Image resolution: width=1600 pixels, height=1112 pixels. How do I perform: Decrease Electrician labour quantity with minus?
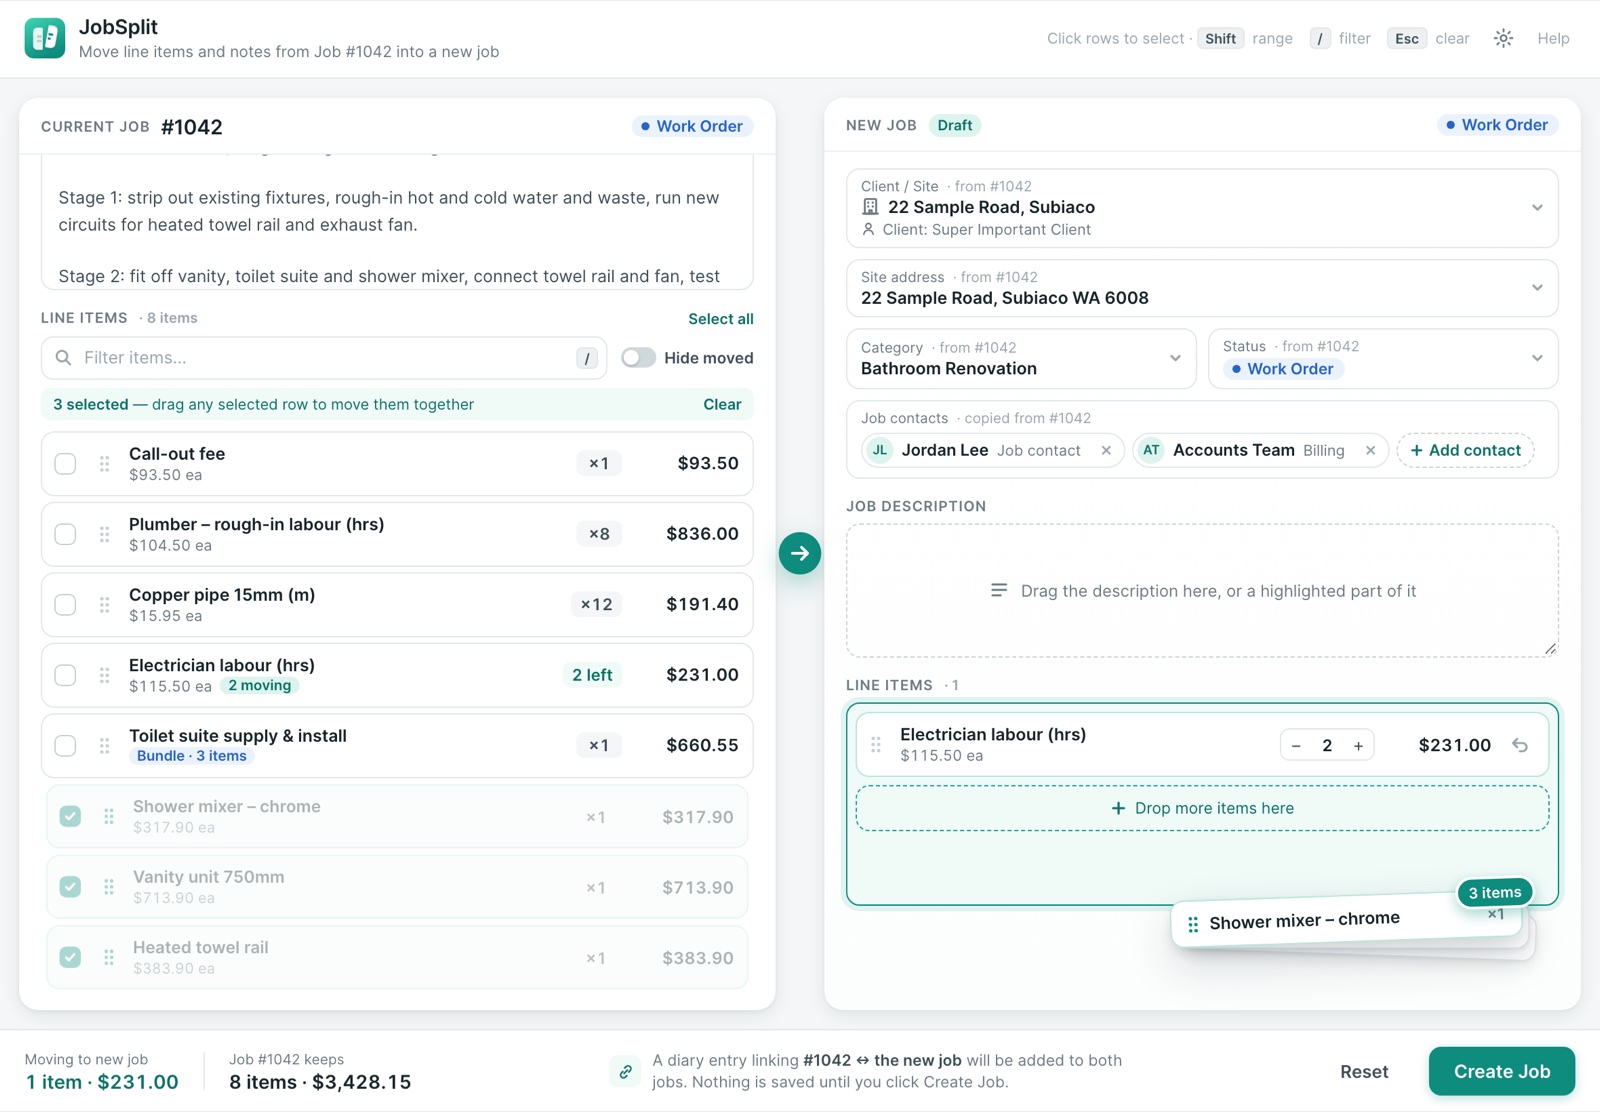[x=1296, y=746]
